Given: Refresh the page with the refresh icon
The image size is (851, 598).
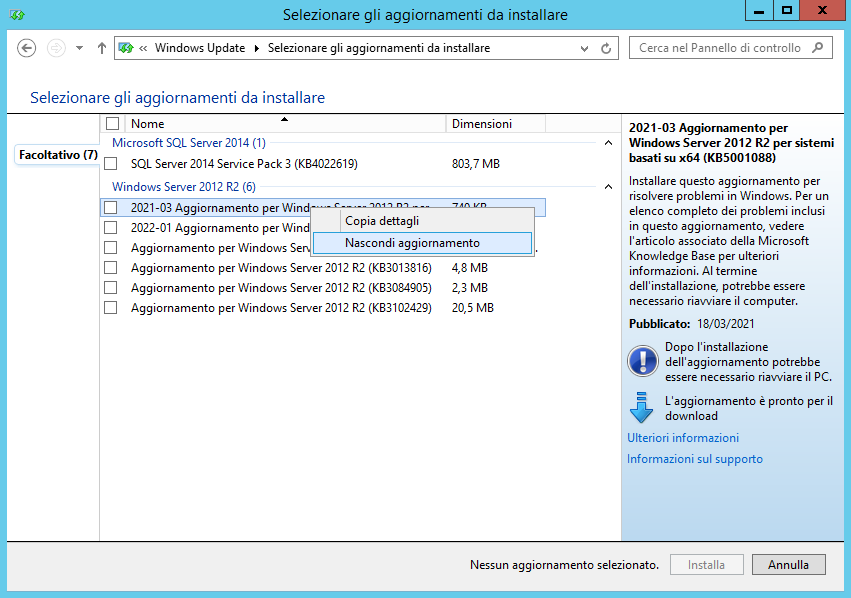Looking at the screenshot, I should 606,48.
